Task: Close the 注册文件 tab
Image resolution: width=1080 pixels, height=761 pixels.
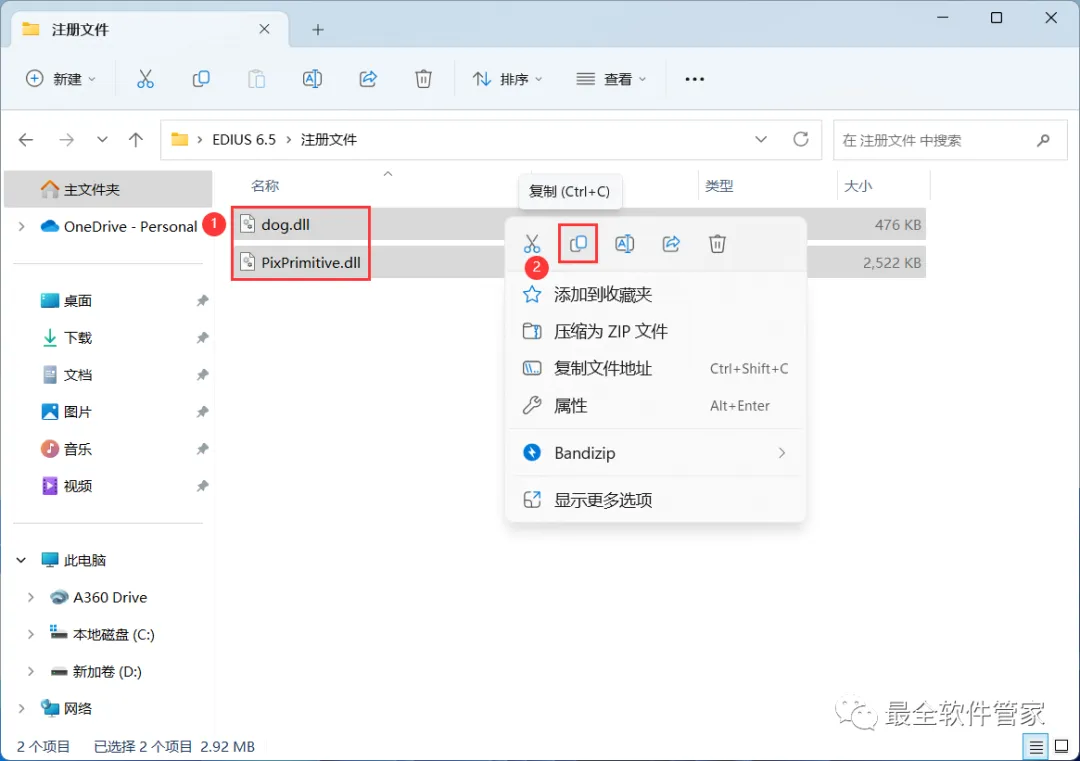Action: [264, 29]
